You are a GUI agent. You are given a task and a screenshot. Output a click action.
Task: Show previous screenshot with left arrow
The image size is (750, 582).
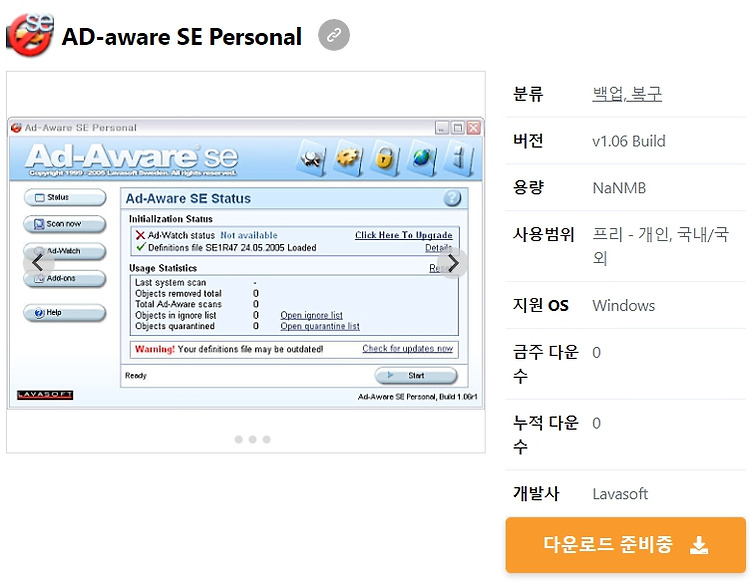38,262
